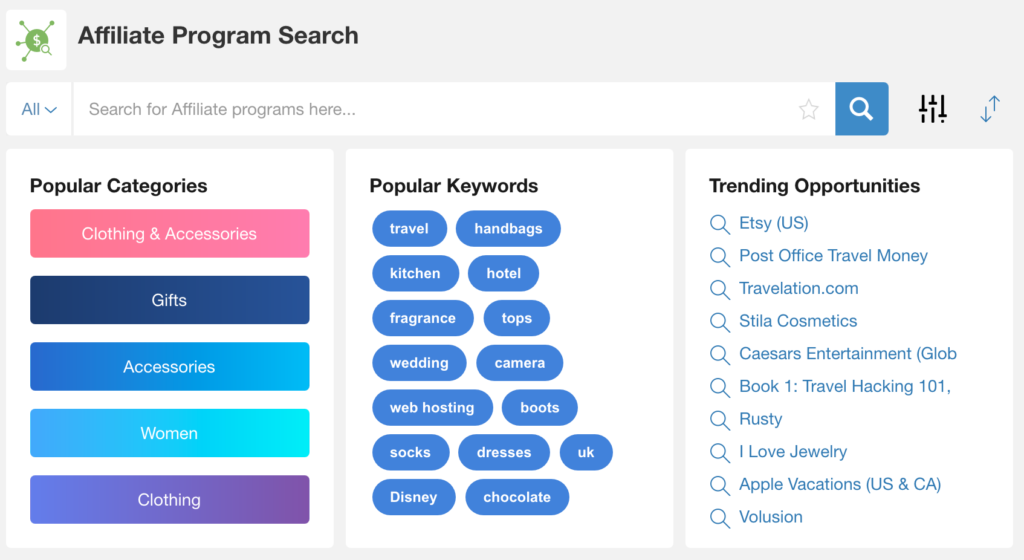Open the Apple Vacations (US & CA) link
The width and height of the screenshot is (1024, 560).
click(x=840, y=484)
